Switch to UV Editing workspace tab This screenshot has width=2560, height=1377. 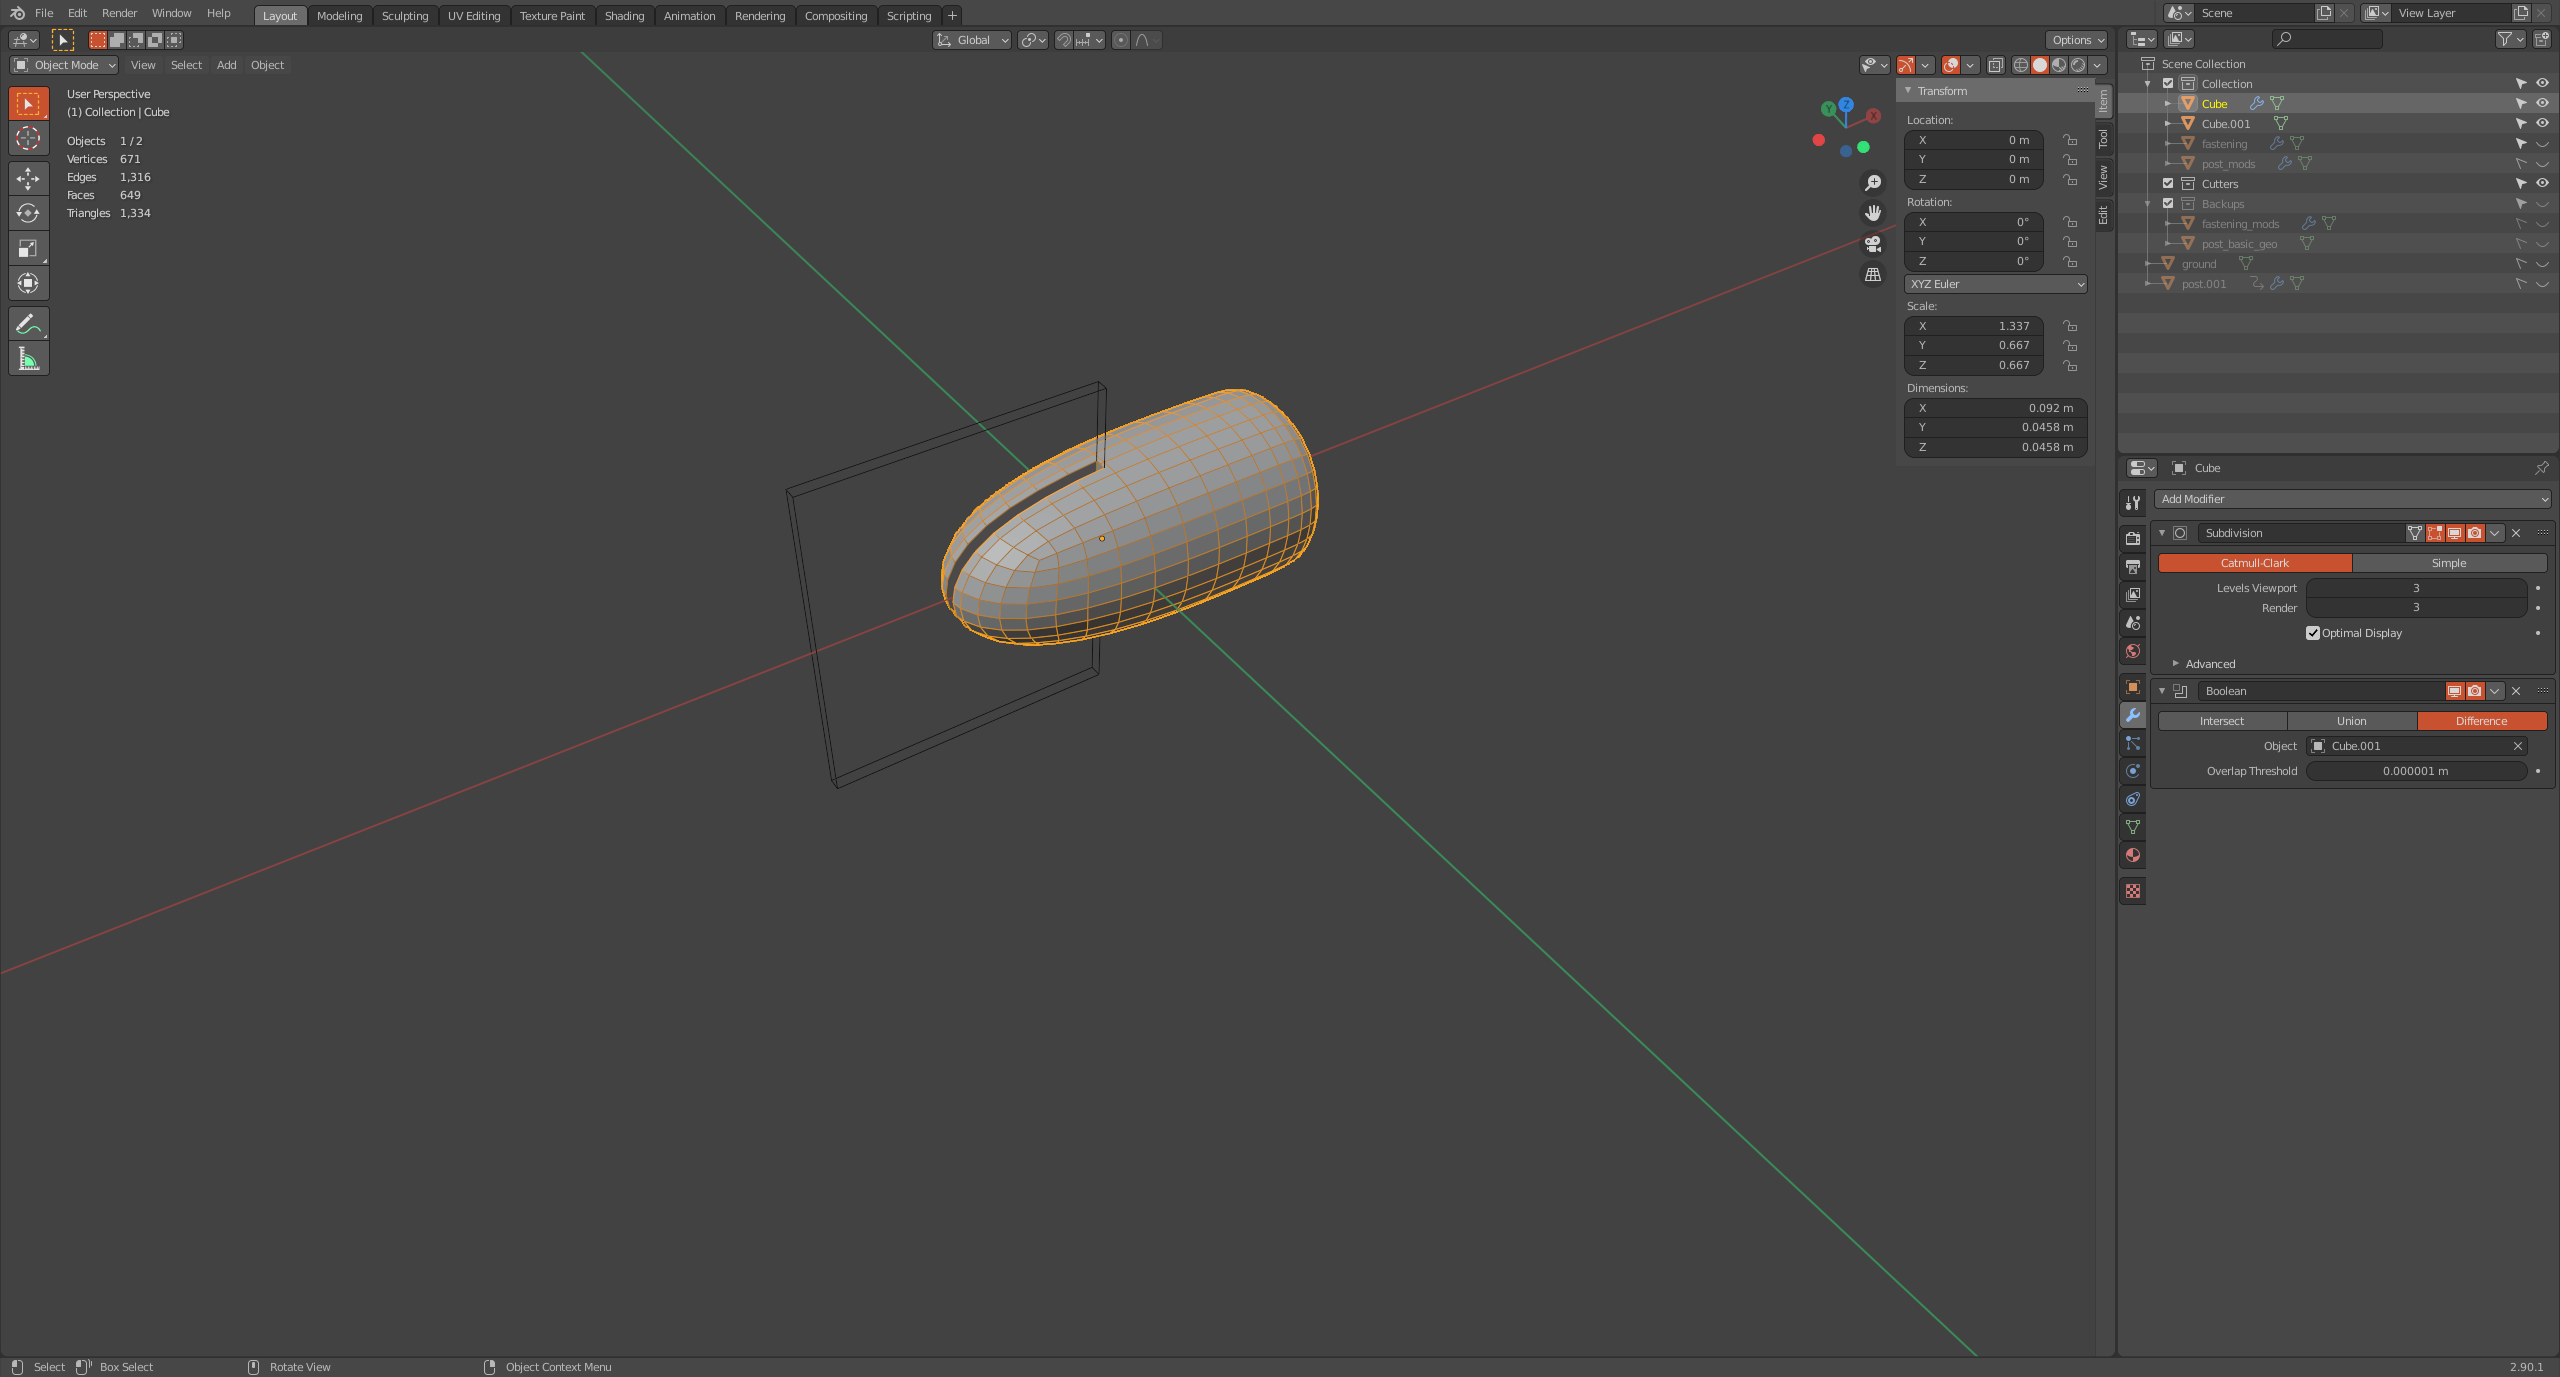474,15
